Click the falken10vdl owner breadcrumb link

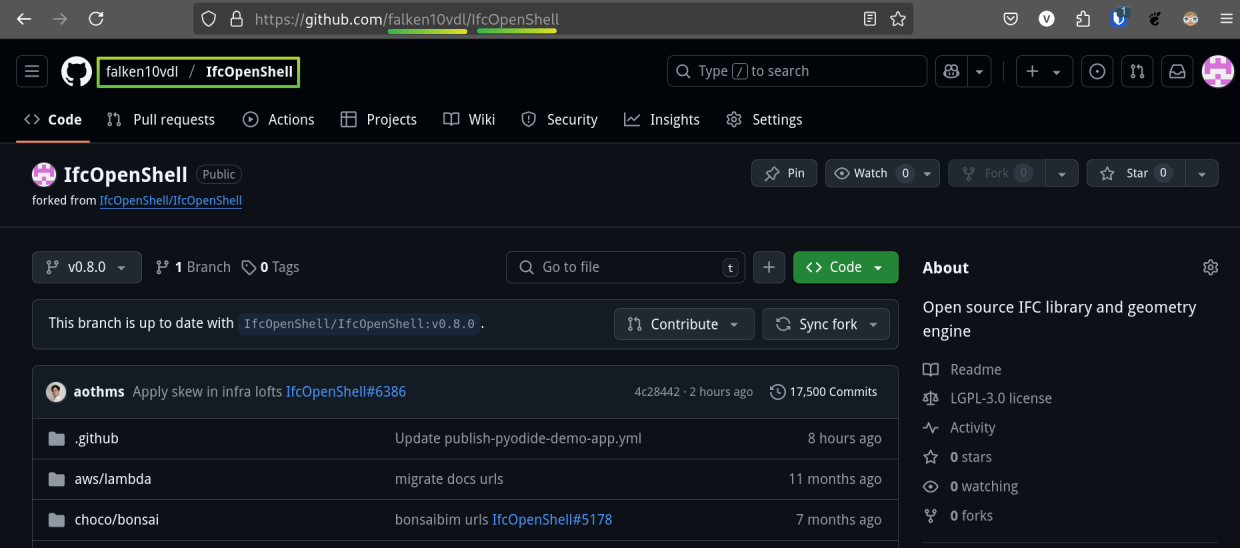click(142, 72)
